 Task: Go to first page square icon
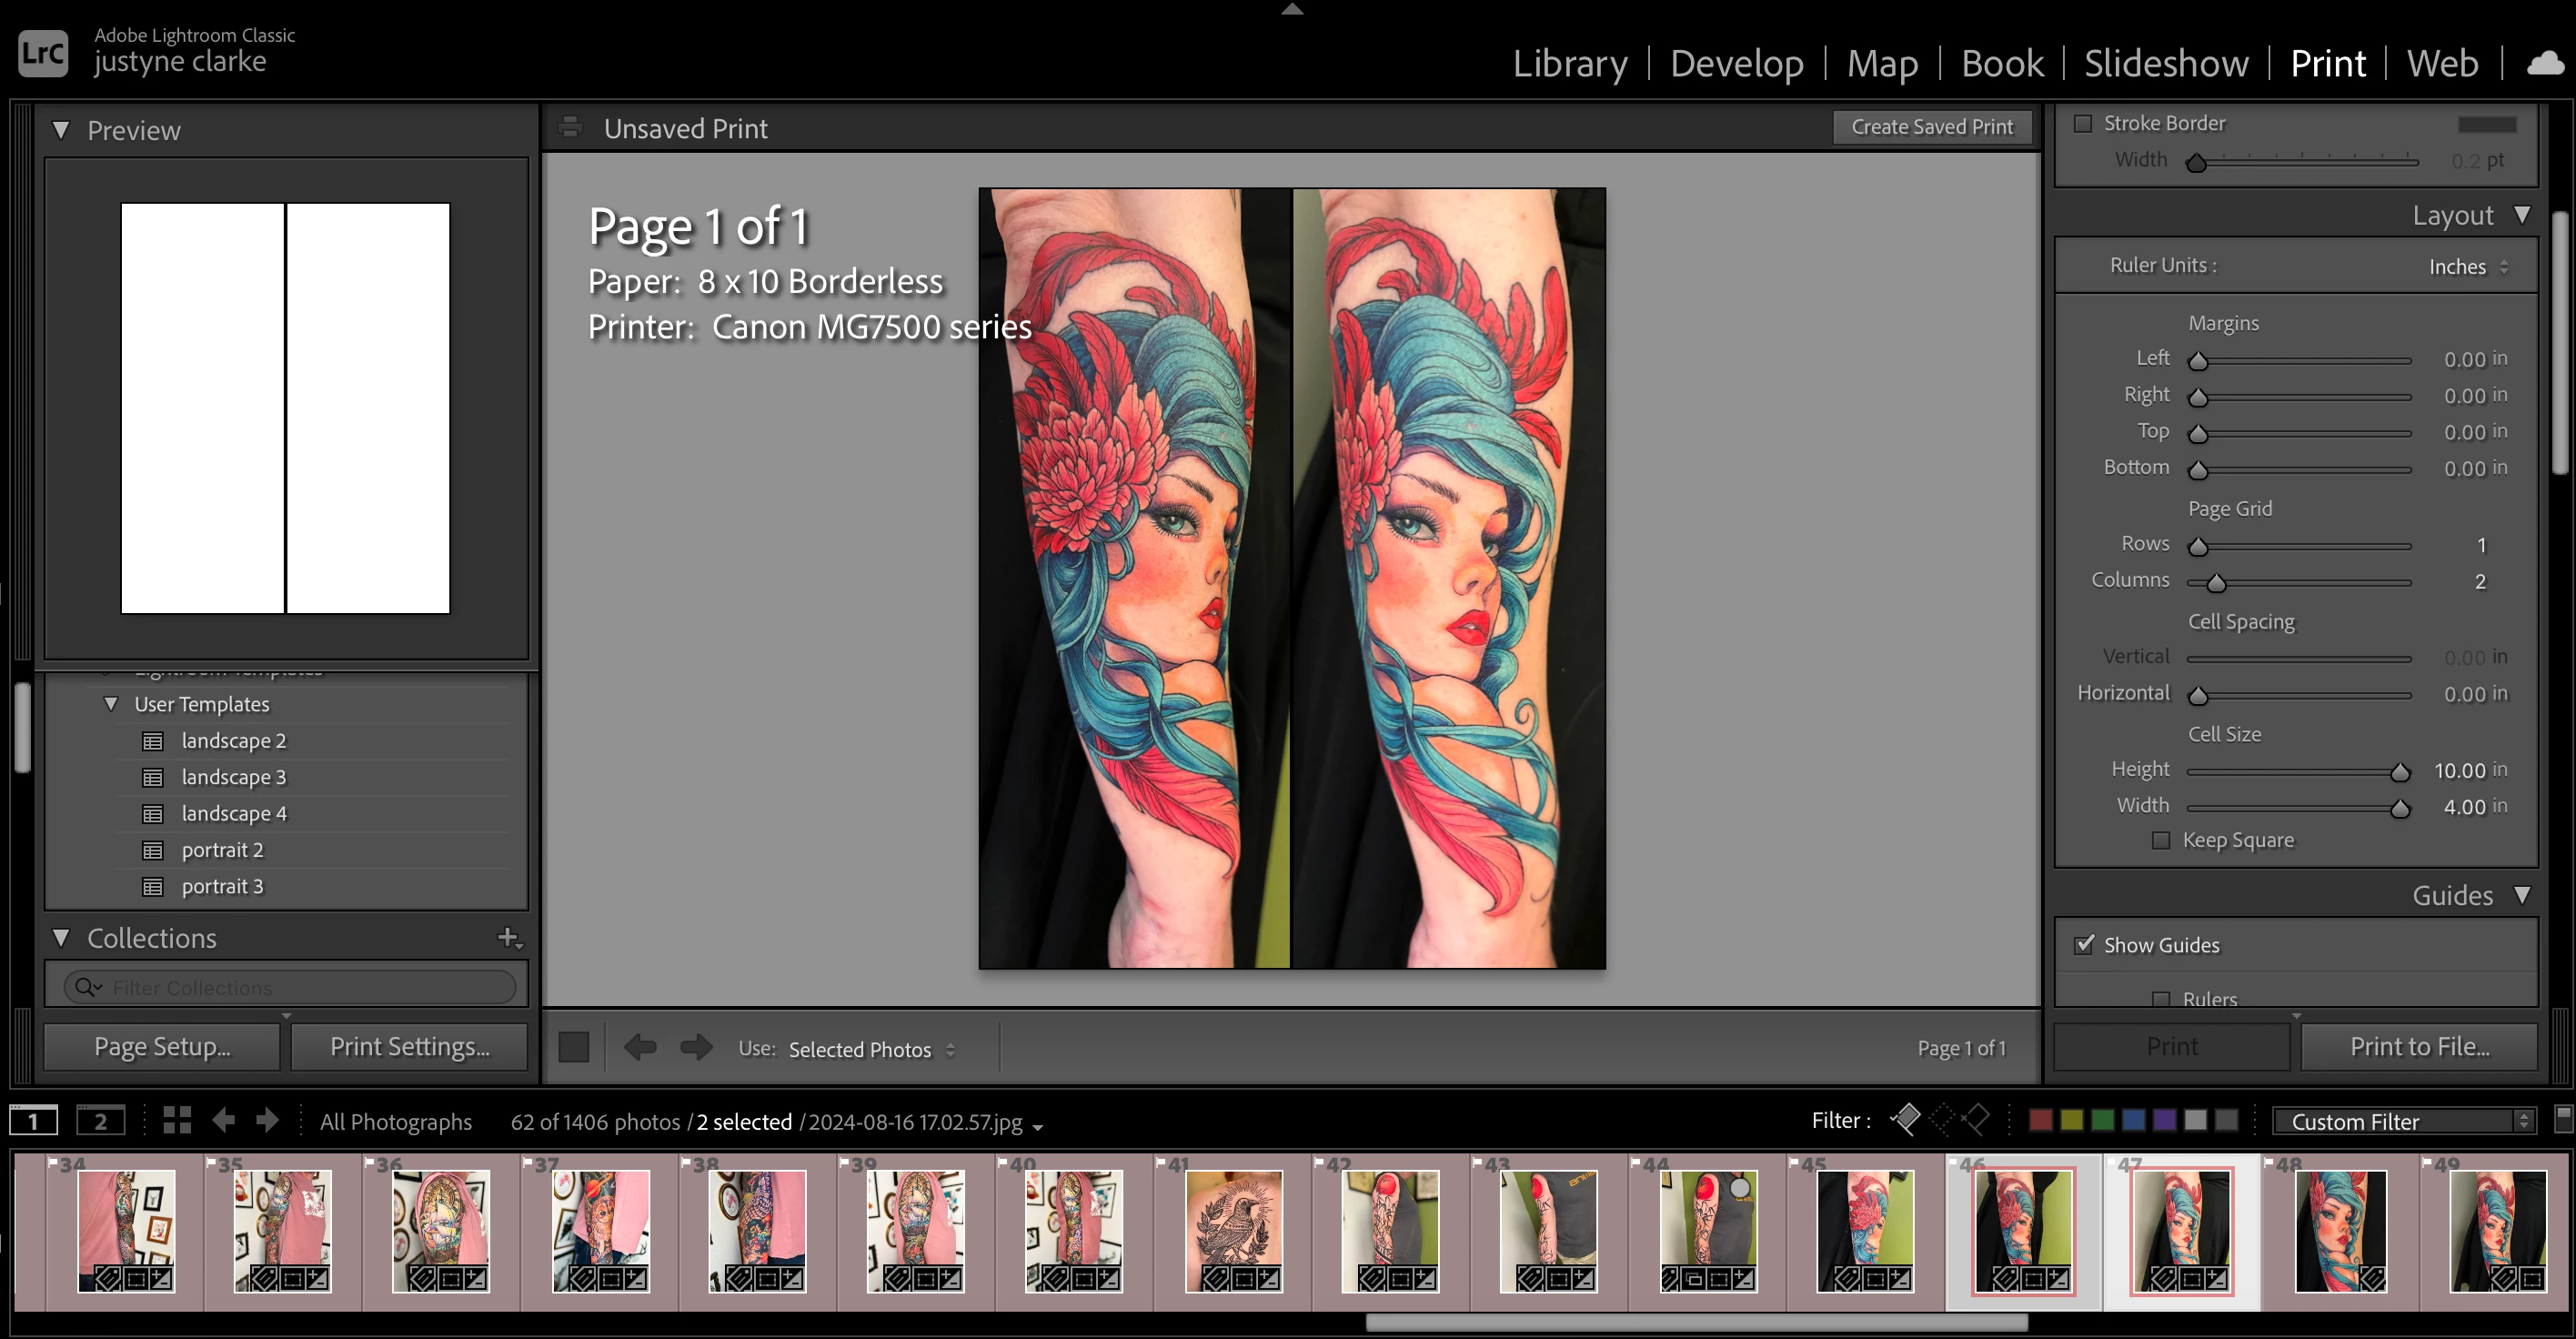tap(574, 1047)
